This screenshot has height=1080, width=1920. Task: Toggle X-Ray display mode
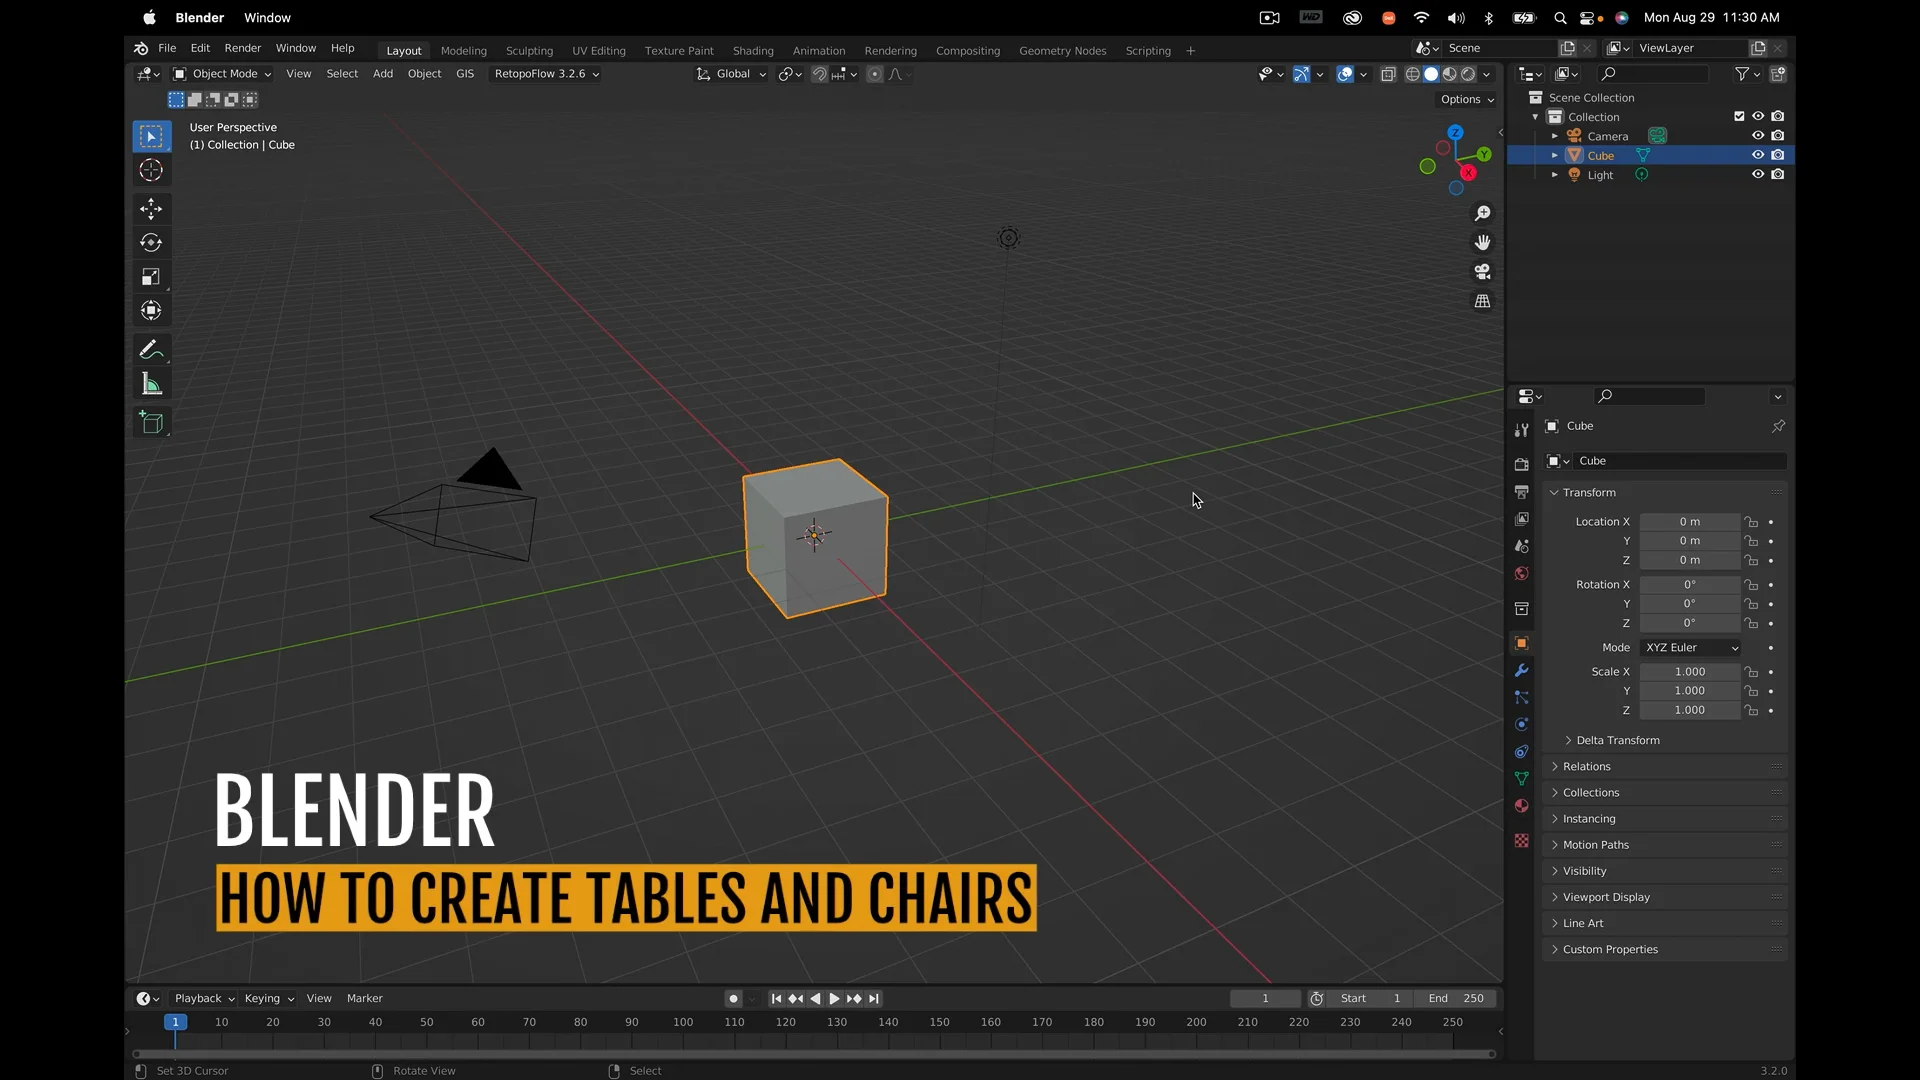tap(1388, 74)
